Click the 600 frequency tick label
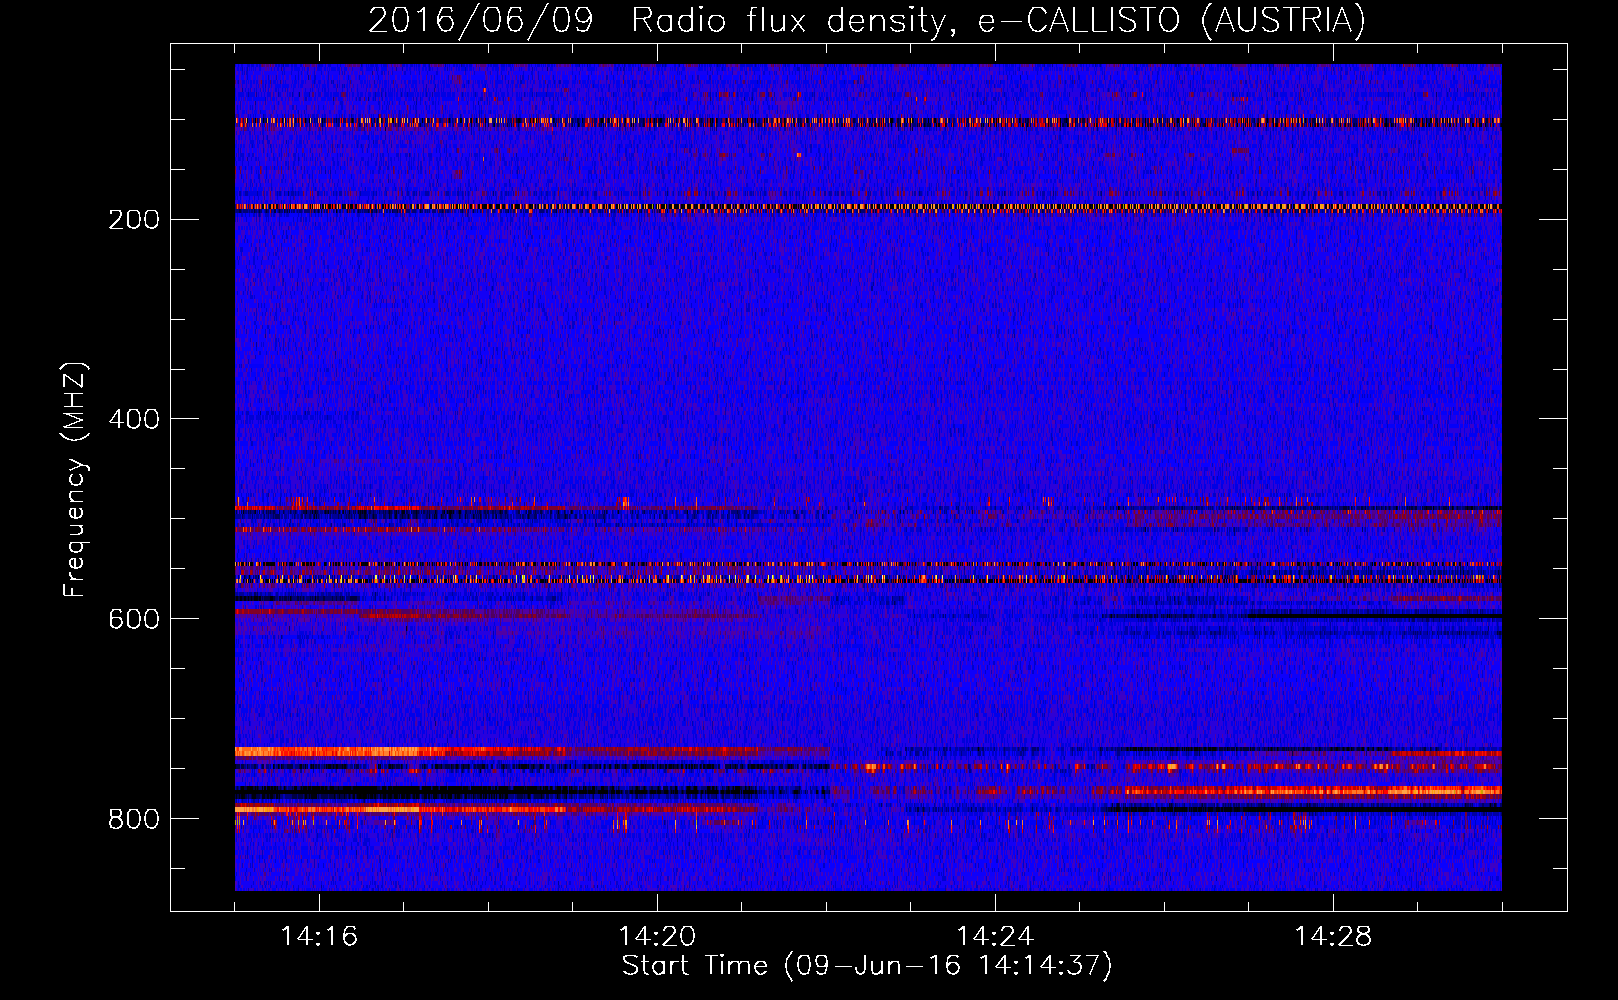 [134, 619]
